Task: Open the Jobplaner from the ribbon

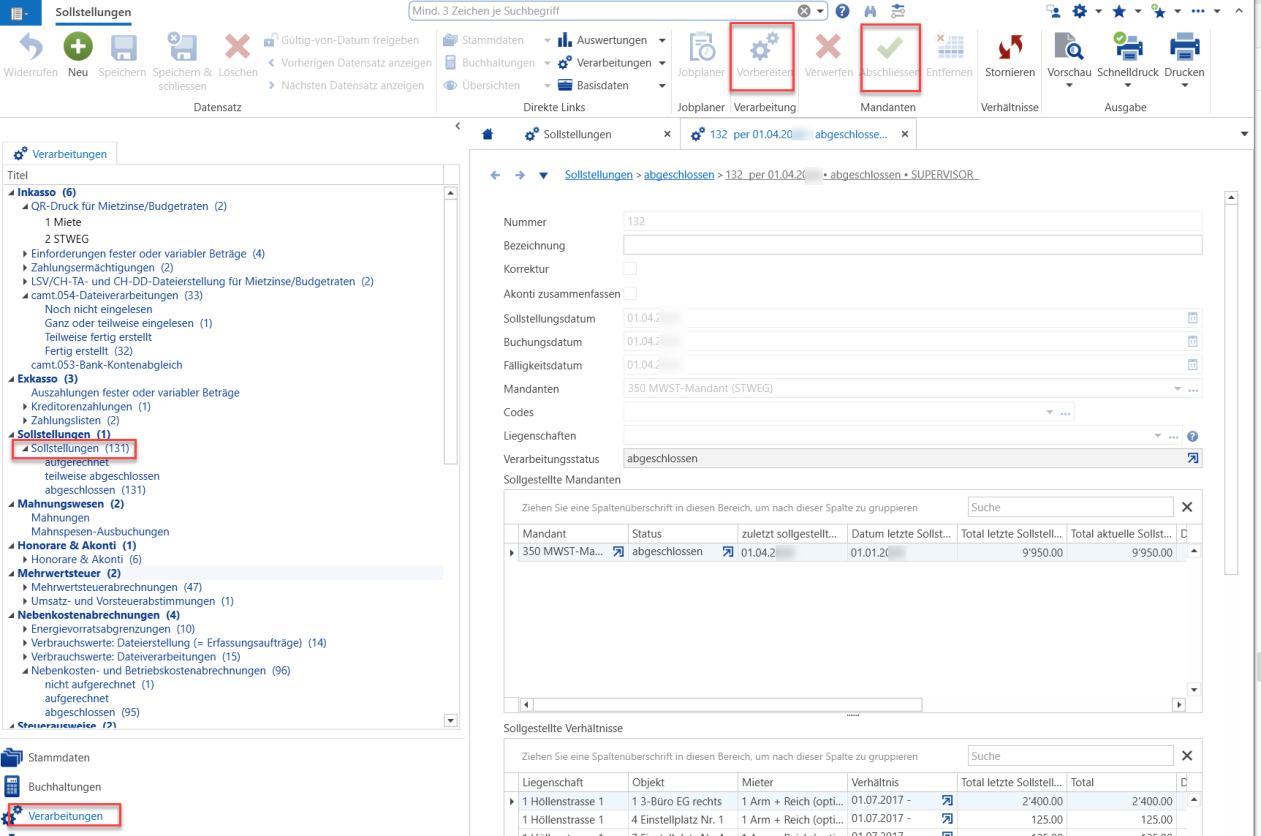Action: tap(701, 47)
